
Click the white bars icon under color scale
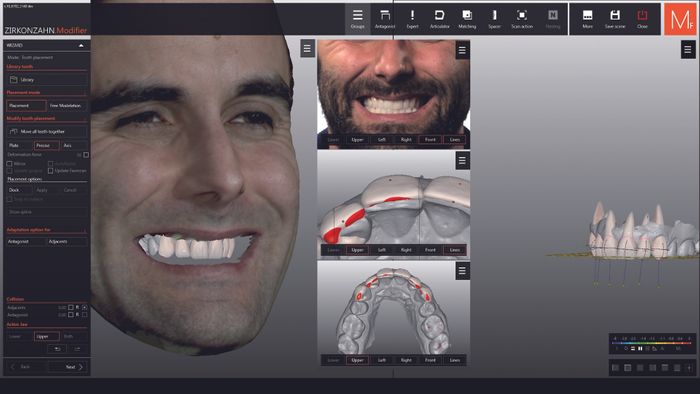633,348
